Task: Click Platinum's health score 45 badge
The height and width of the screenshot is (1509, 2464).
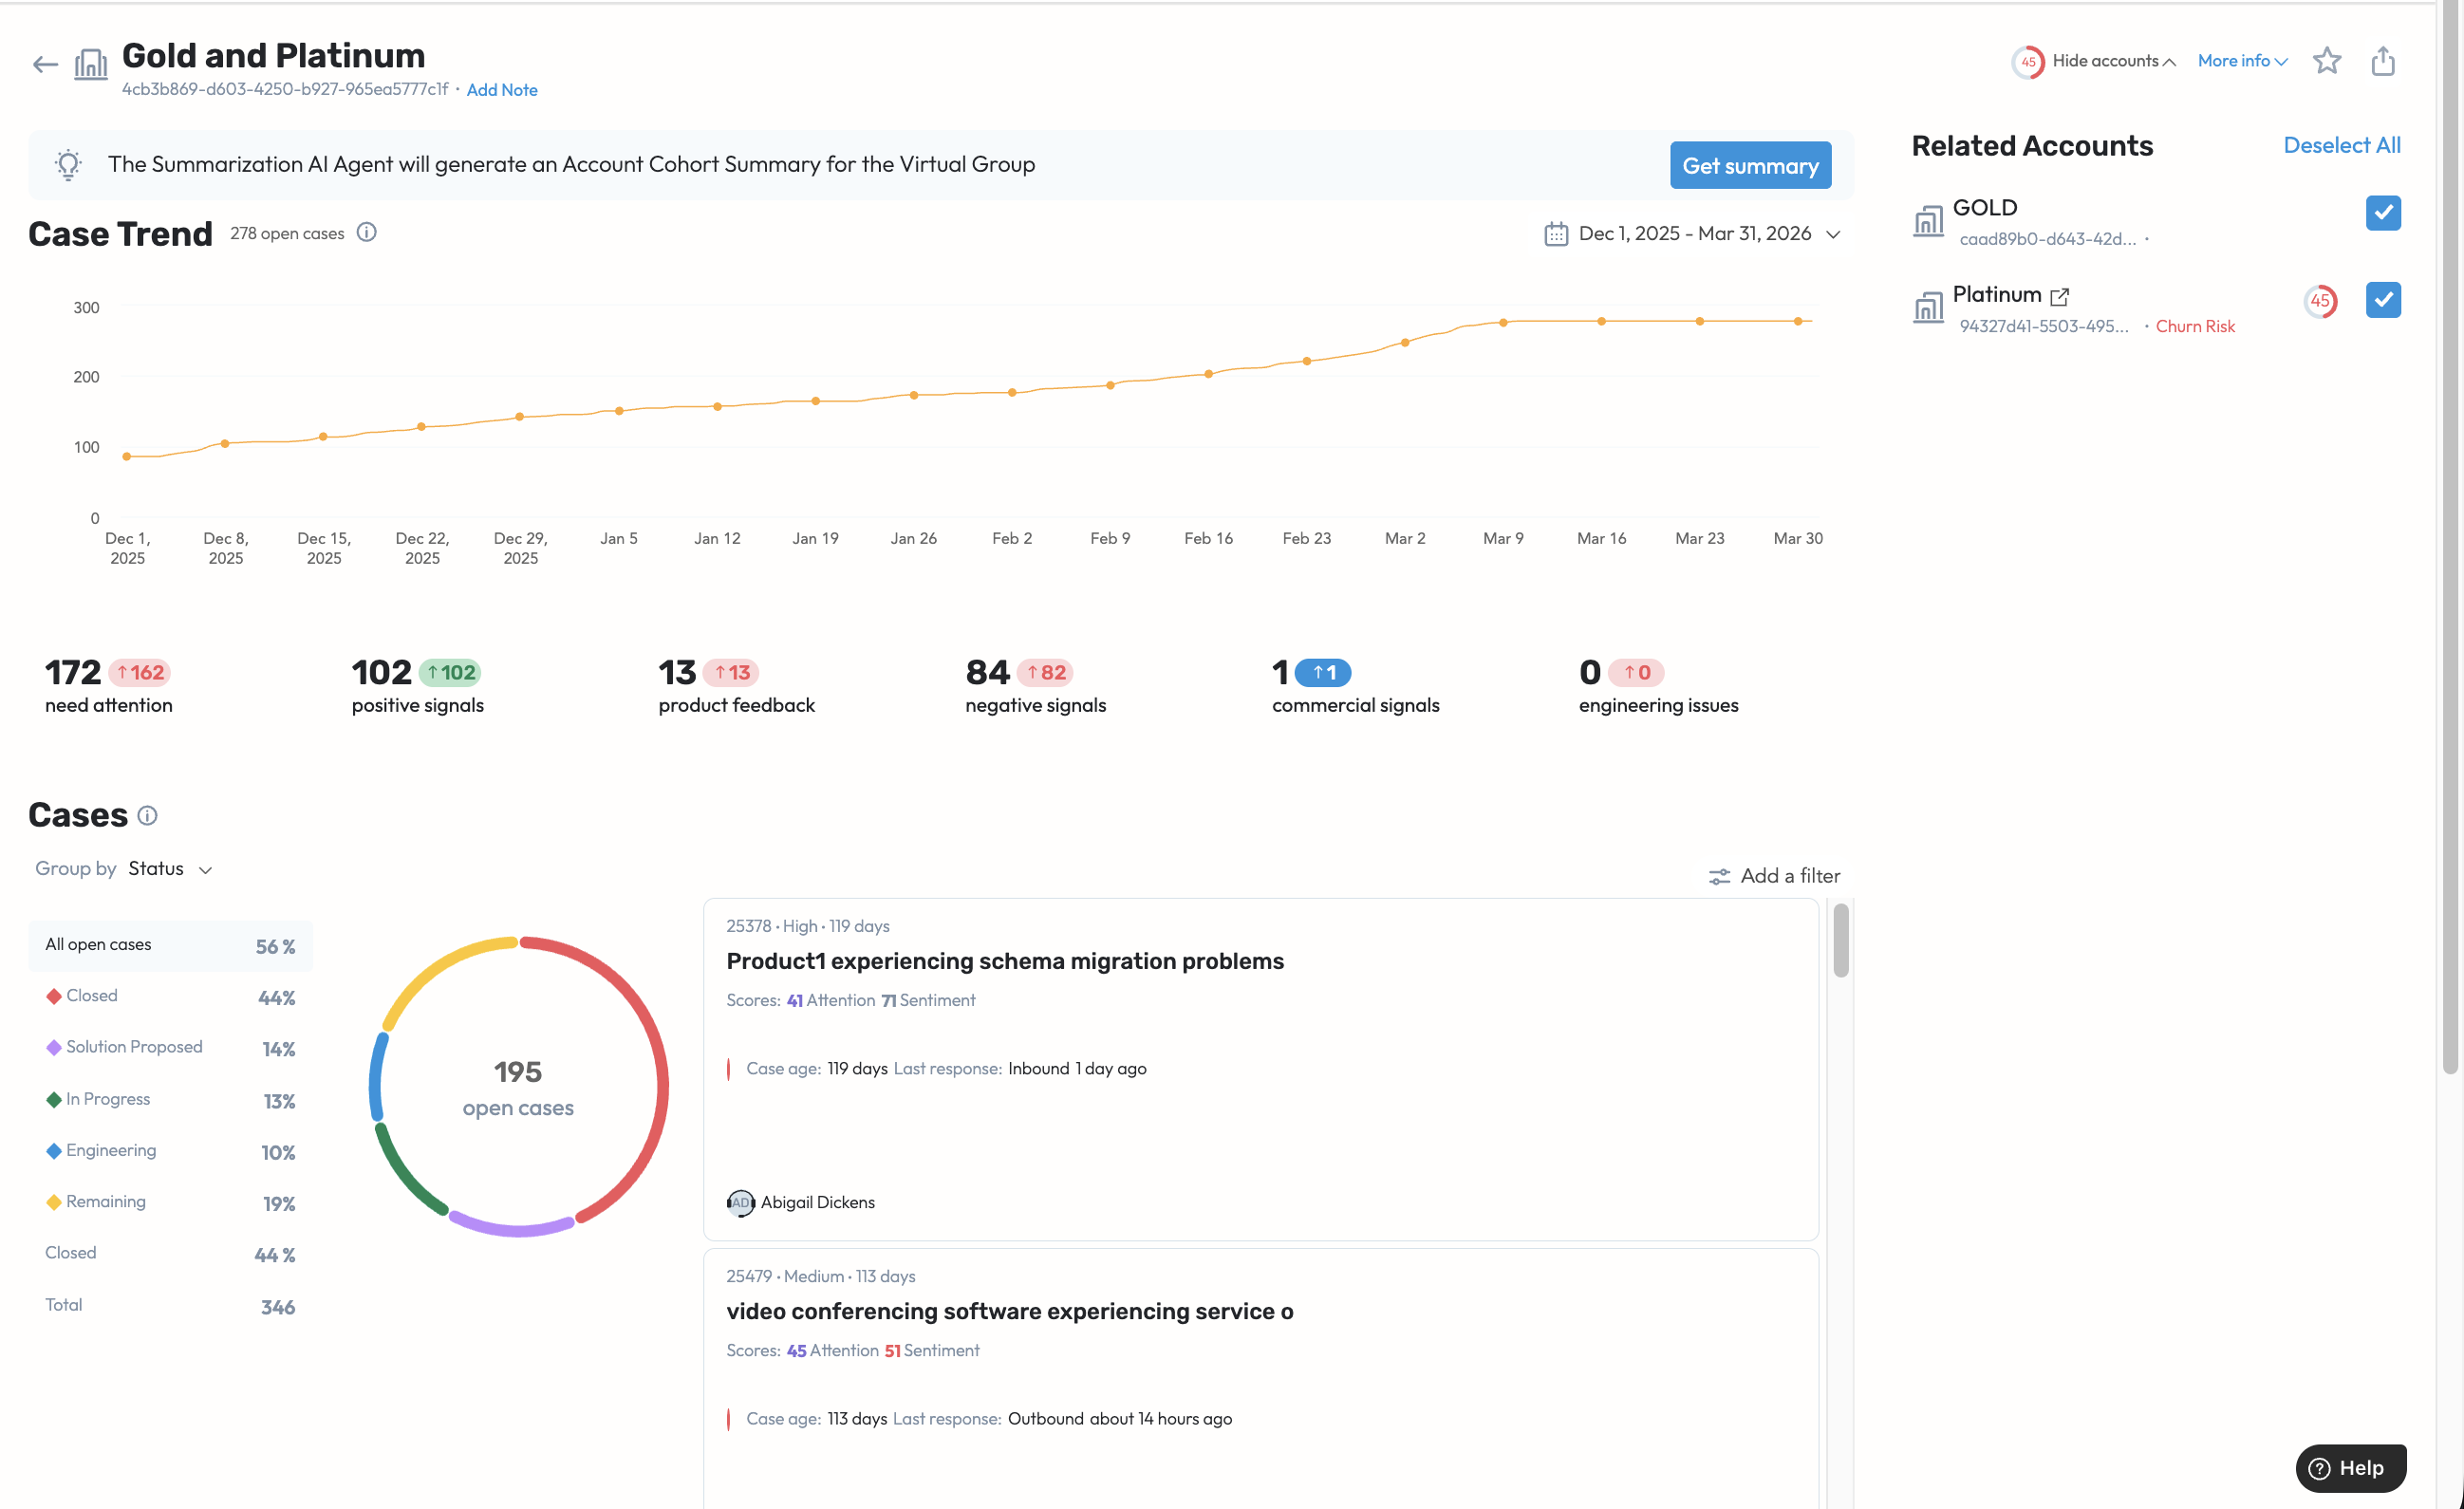Action: click(2319, 301)
